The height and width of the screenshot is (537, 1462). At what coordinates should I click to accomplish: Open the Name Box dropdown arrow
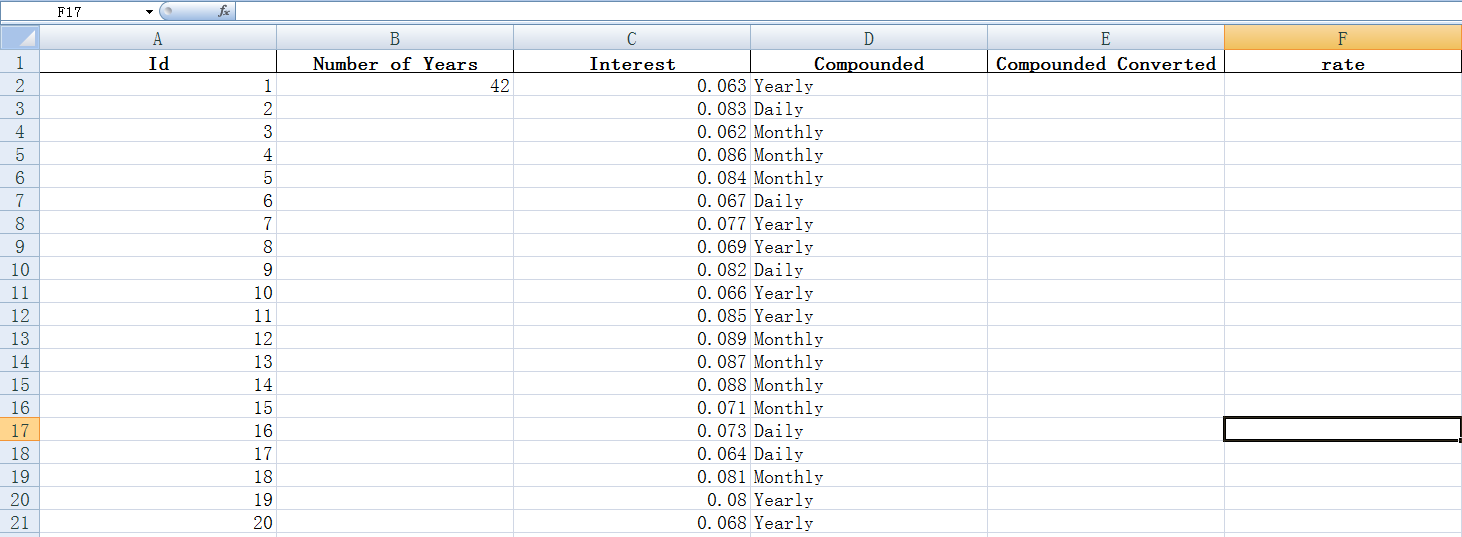[150, 11]
